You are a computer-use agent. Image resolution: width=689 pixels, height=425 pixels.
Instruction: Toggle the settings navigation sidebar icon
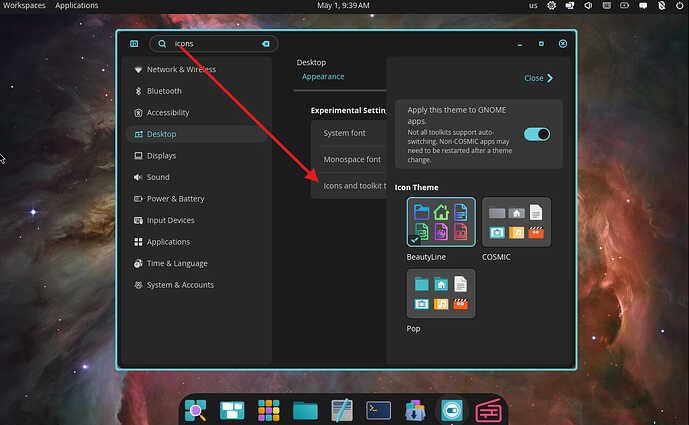click(x=134, y=44)
